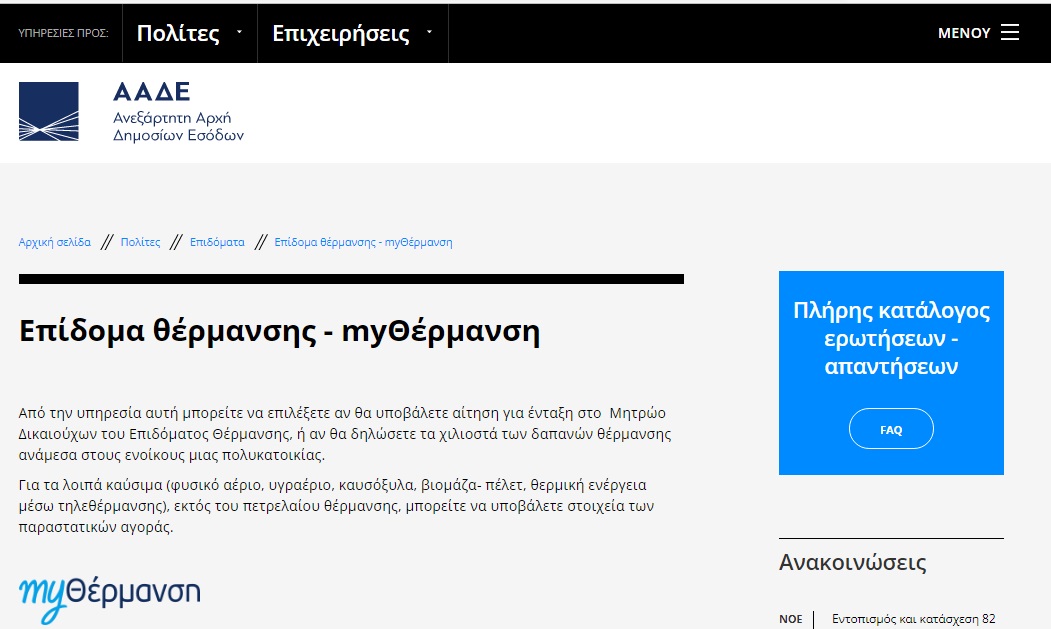Image resolution: width=1051 pixels, height=629 pixels.
Task: Click the ΜΕΝΟΥ label in header
Action: (x=964, y=33)
